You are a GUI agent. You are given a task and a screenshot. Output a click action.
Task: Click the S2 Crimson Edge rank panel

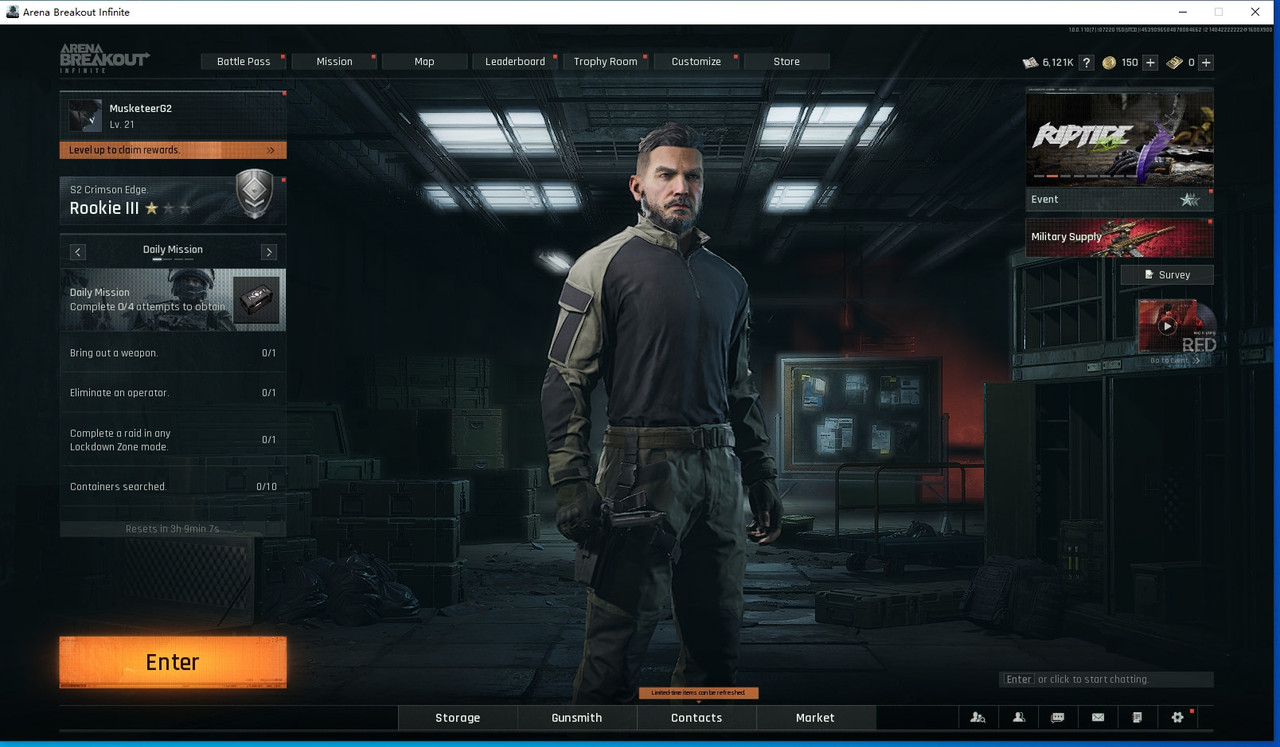tap(173, 200)
